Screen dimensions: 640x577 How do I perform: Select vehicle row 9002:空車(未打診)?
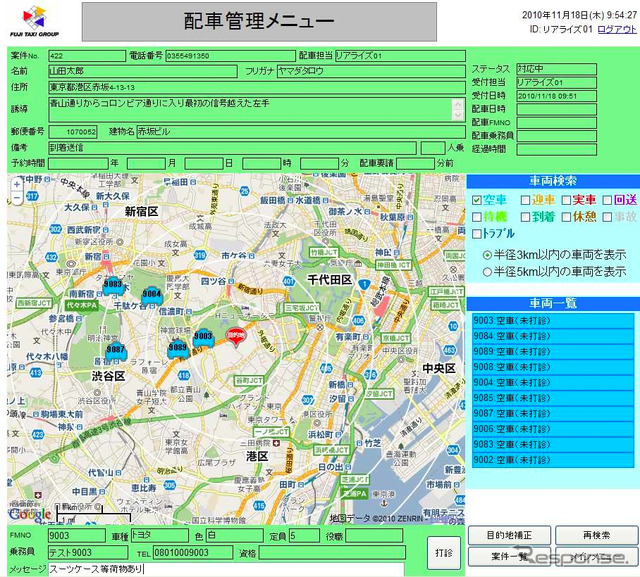[x=553, y=460]
